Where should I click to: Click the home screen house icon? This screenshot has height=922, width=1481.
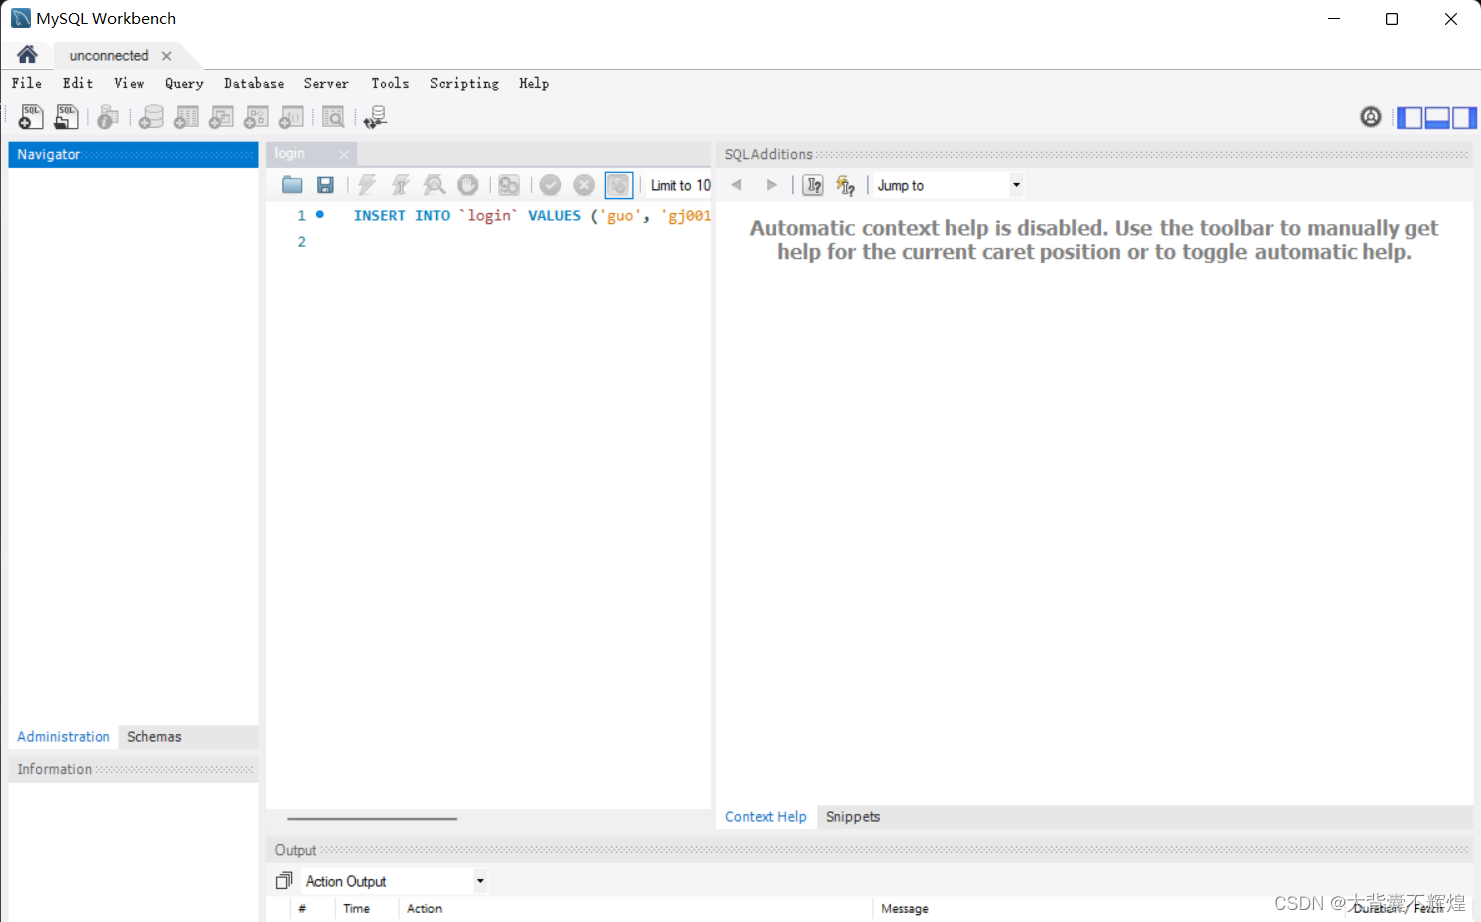[27, 55]
